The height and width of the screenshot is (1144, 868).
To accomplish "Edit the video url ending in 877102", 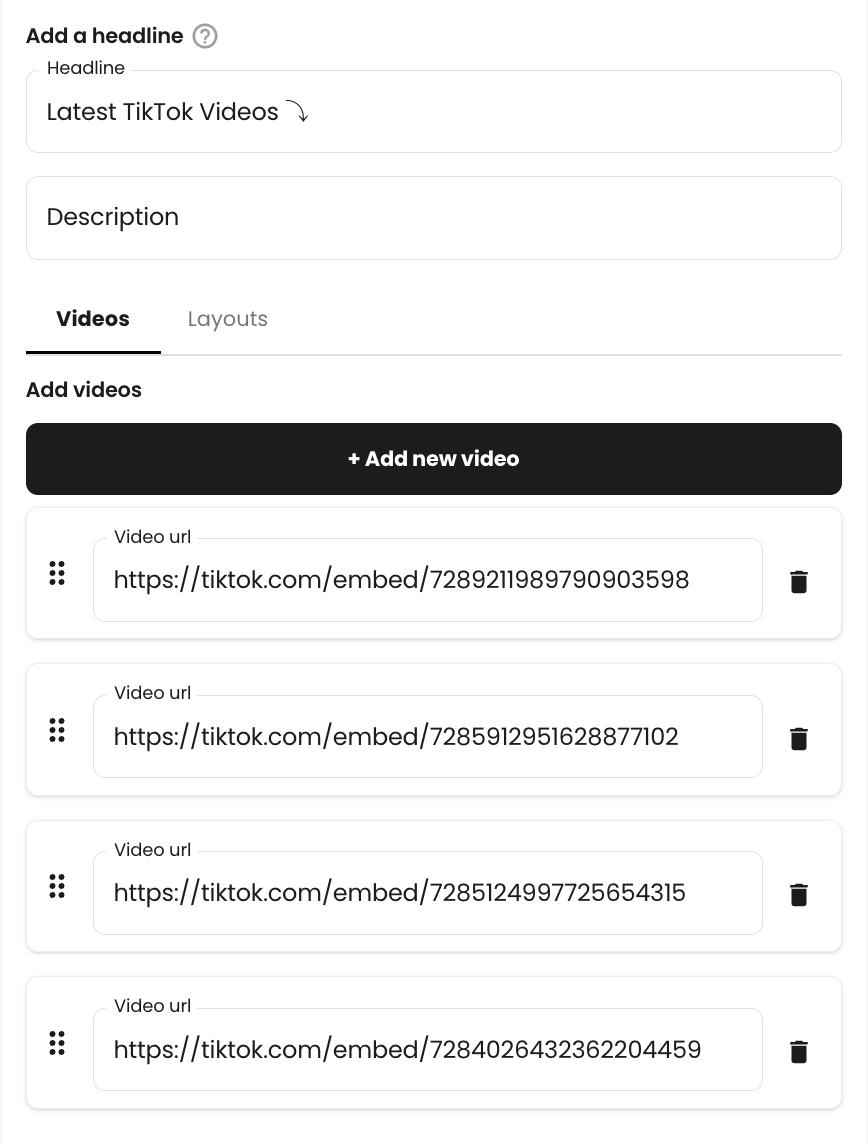I will [428, 736].
